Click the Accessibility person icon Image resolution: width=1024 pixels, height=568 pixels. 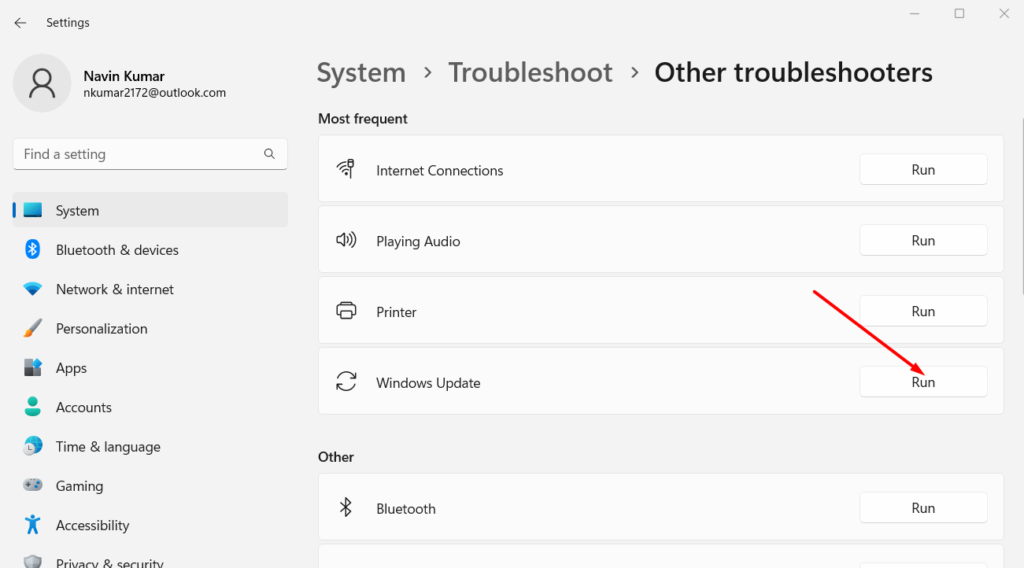click(x=33, y=525)
